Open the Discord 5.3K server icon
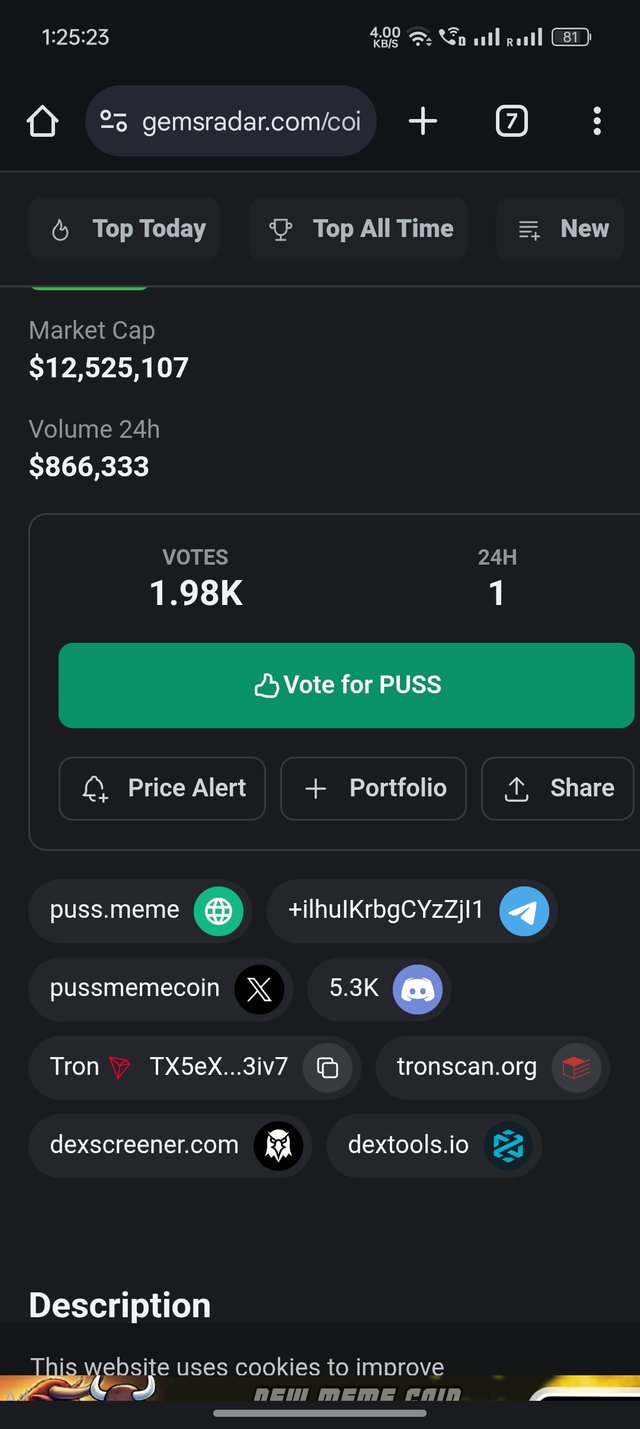This screenshot has width=640, height=1429. [417, 990]
